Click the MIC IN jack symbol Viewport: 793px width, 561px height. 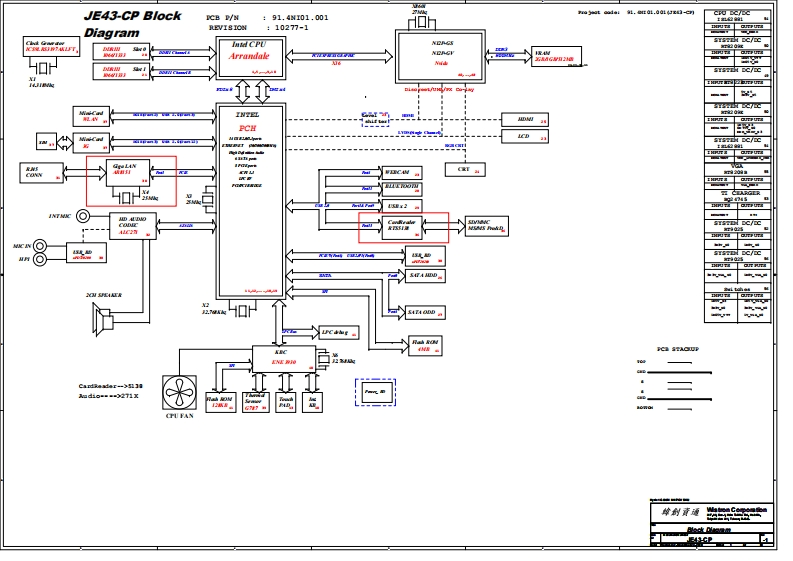tap(39, 244)
